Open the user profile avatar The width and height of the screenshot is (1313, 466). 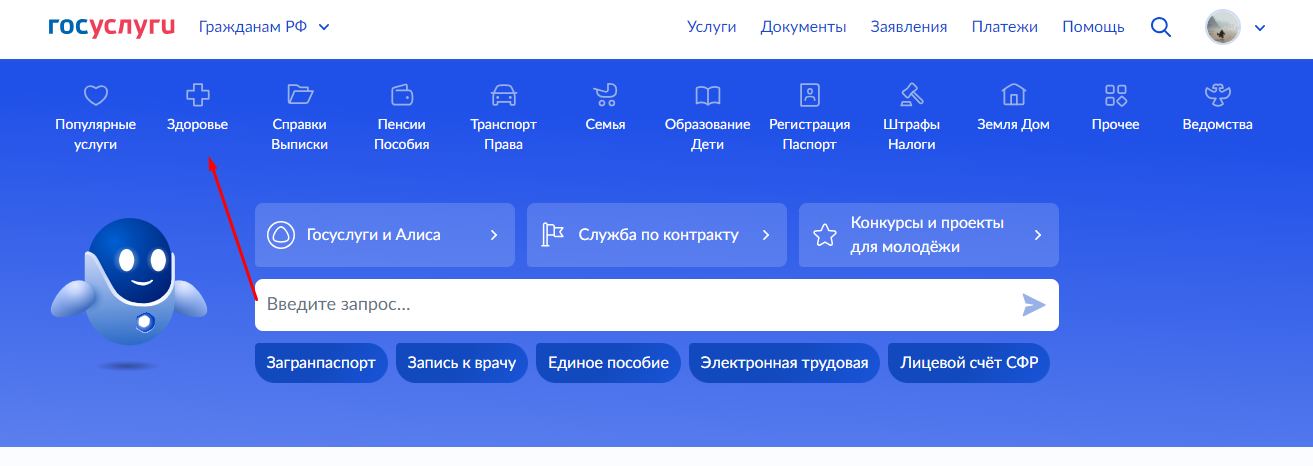click(1223, 27)
